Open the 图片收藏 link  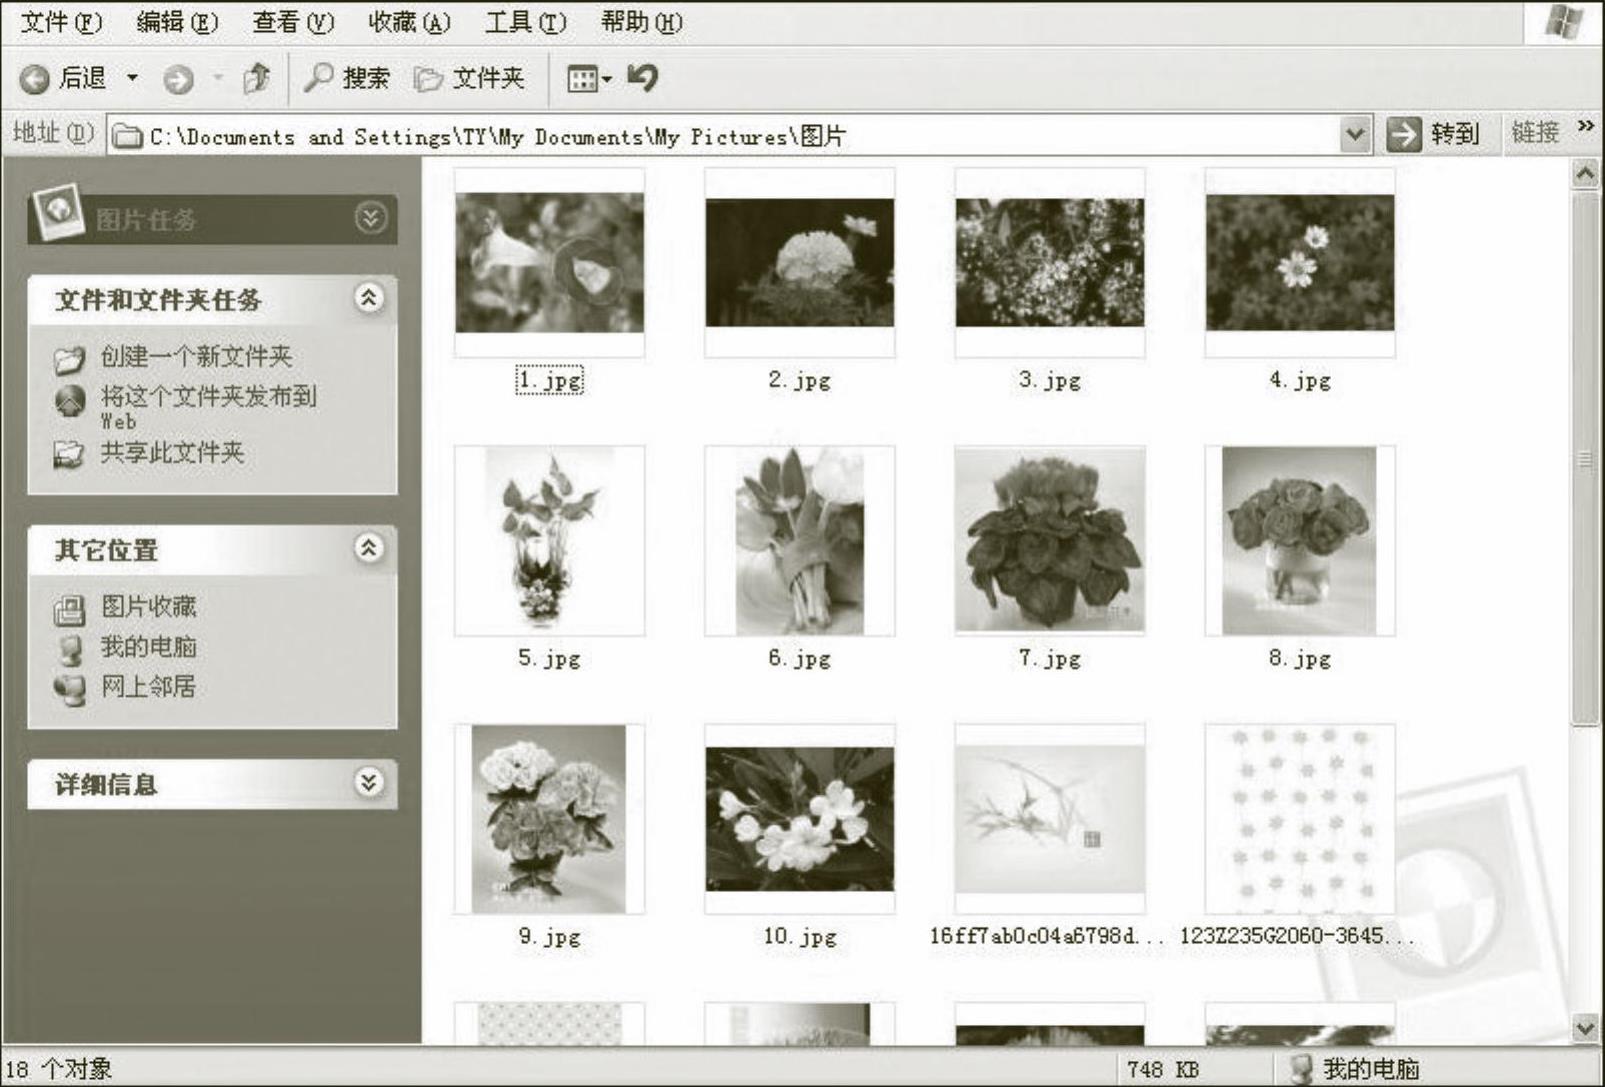point(149,607)
